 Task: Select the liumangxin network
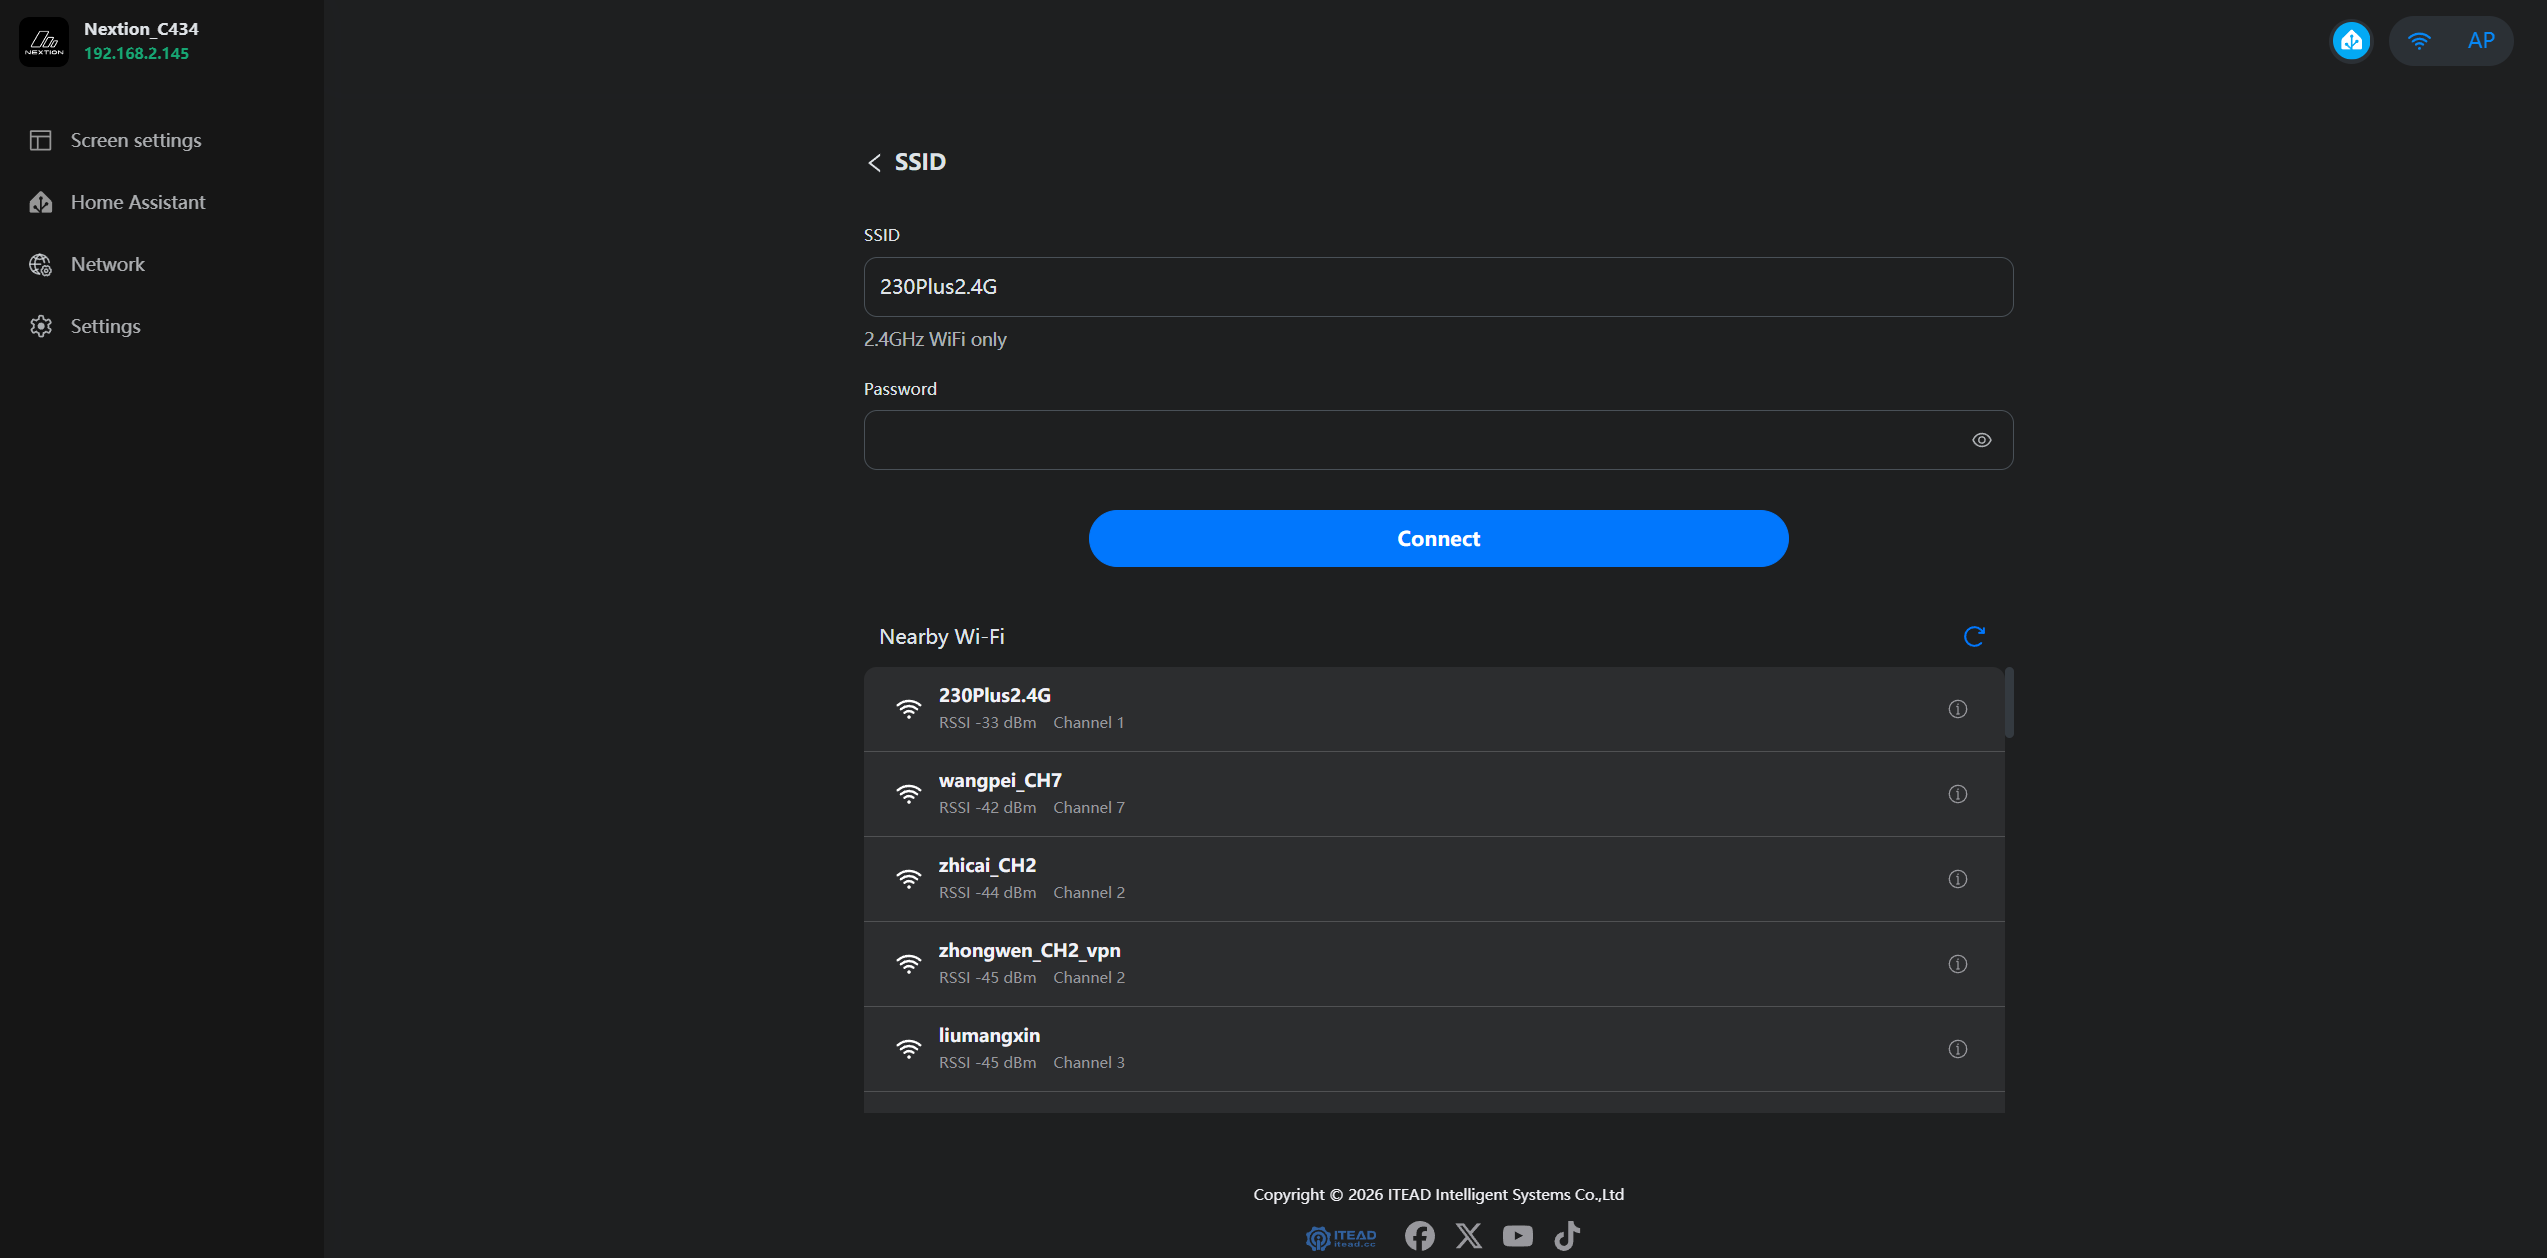coord(1434,1049)
